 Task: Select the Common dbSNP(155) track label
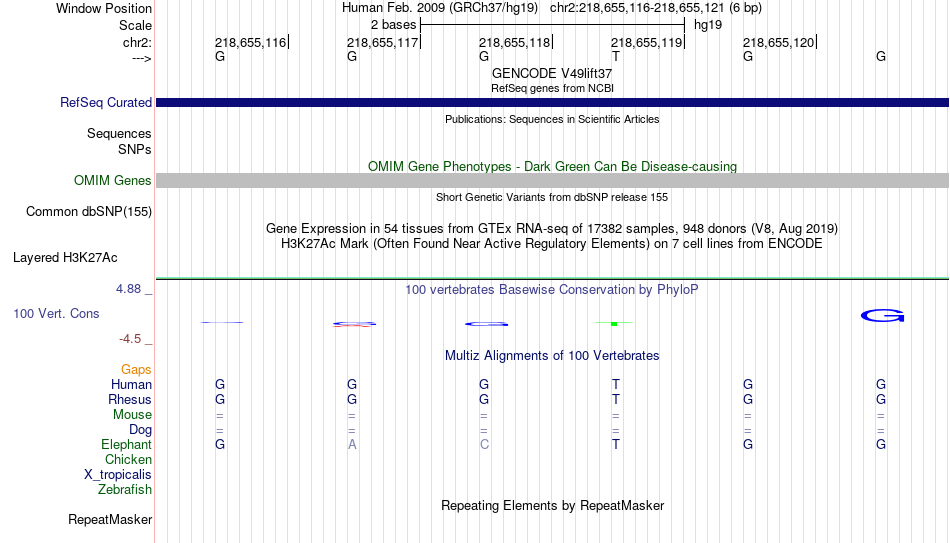tap(88, 212)
